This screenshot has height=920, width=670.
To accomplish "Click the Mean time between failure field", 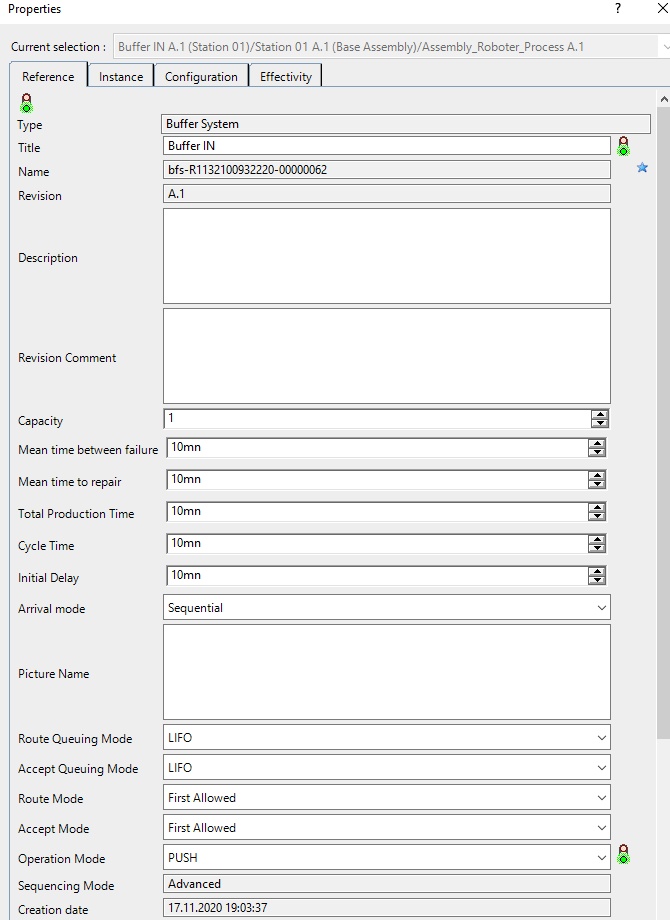I will (x=377, y=448).
